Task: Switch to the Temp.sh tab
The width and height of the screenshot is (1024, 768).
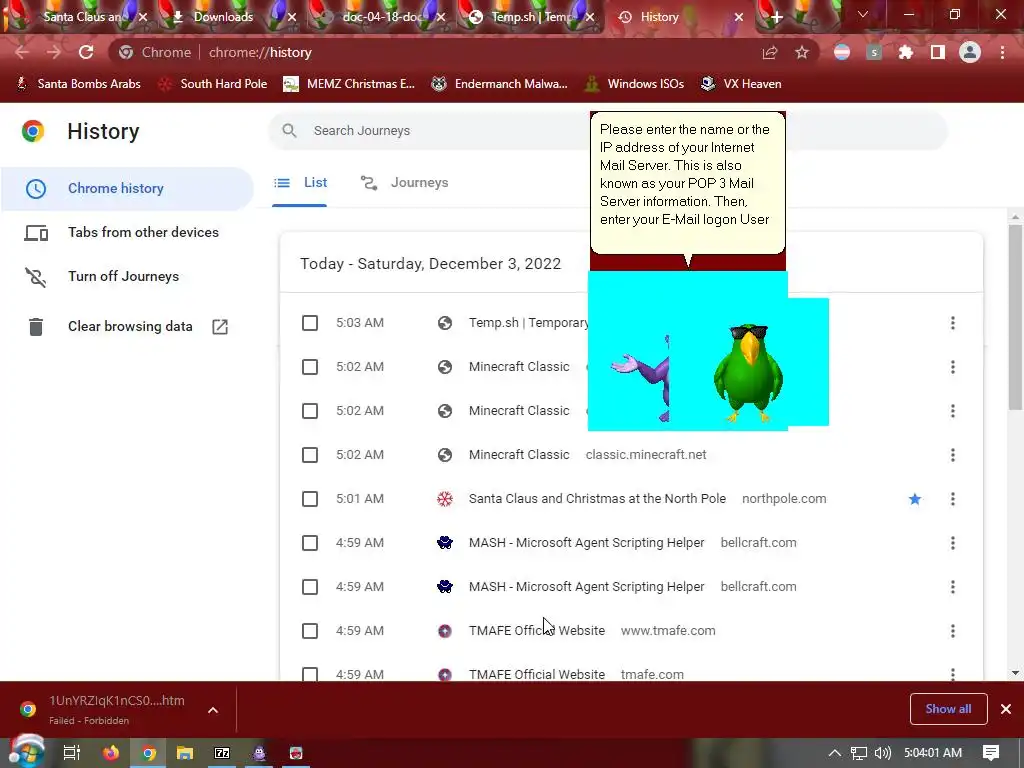Action: point(530,17)
